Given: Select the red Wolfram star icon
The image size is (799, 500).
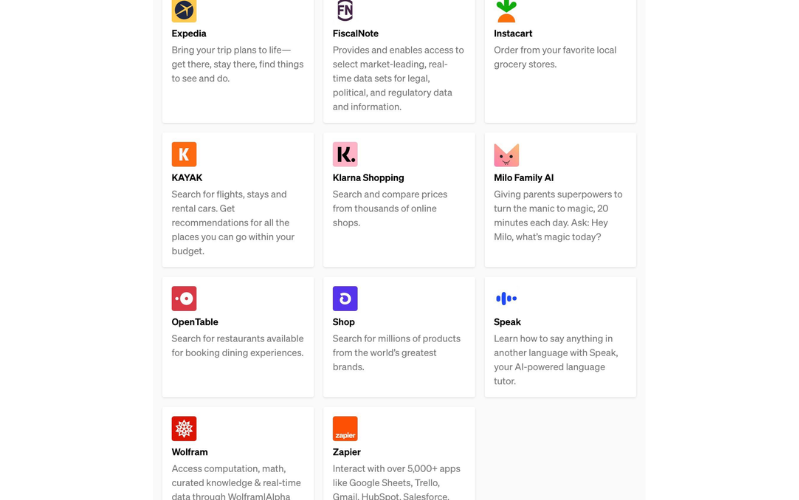Looking at the screenshot, I should (184, 429).
